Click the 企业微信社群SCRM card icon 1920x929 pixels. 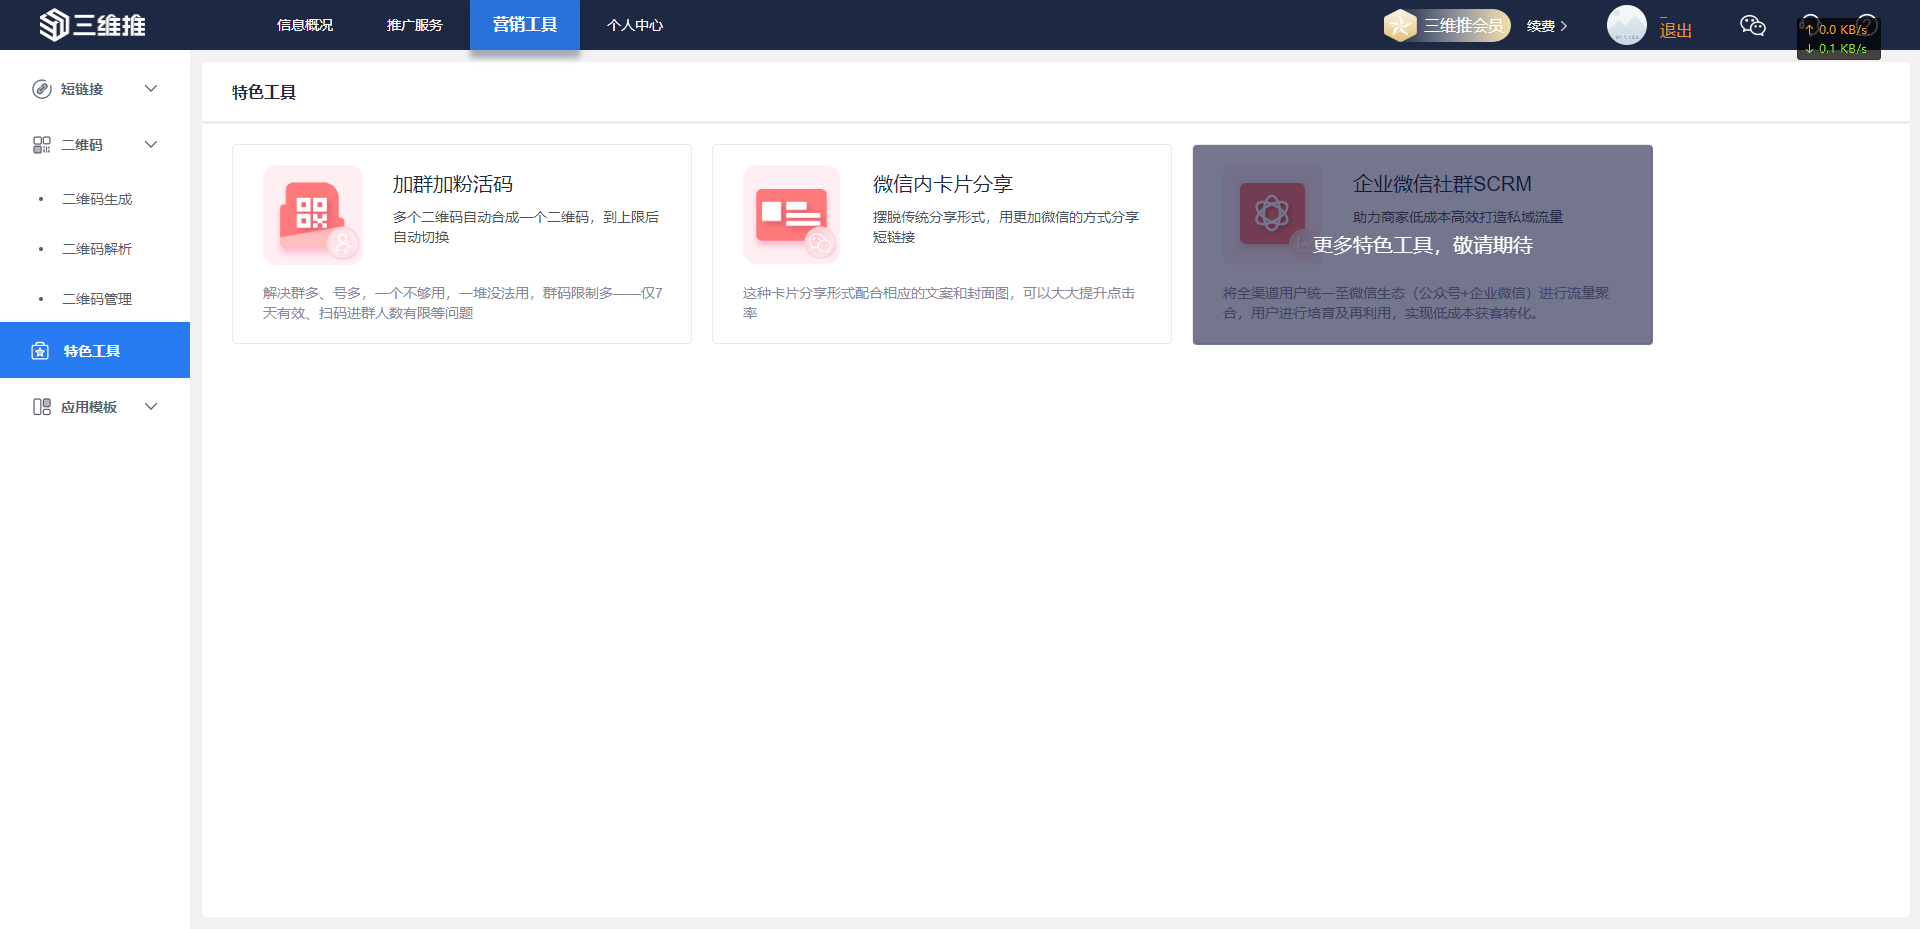[x=1273, y=215]
